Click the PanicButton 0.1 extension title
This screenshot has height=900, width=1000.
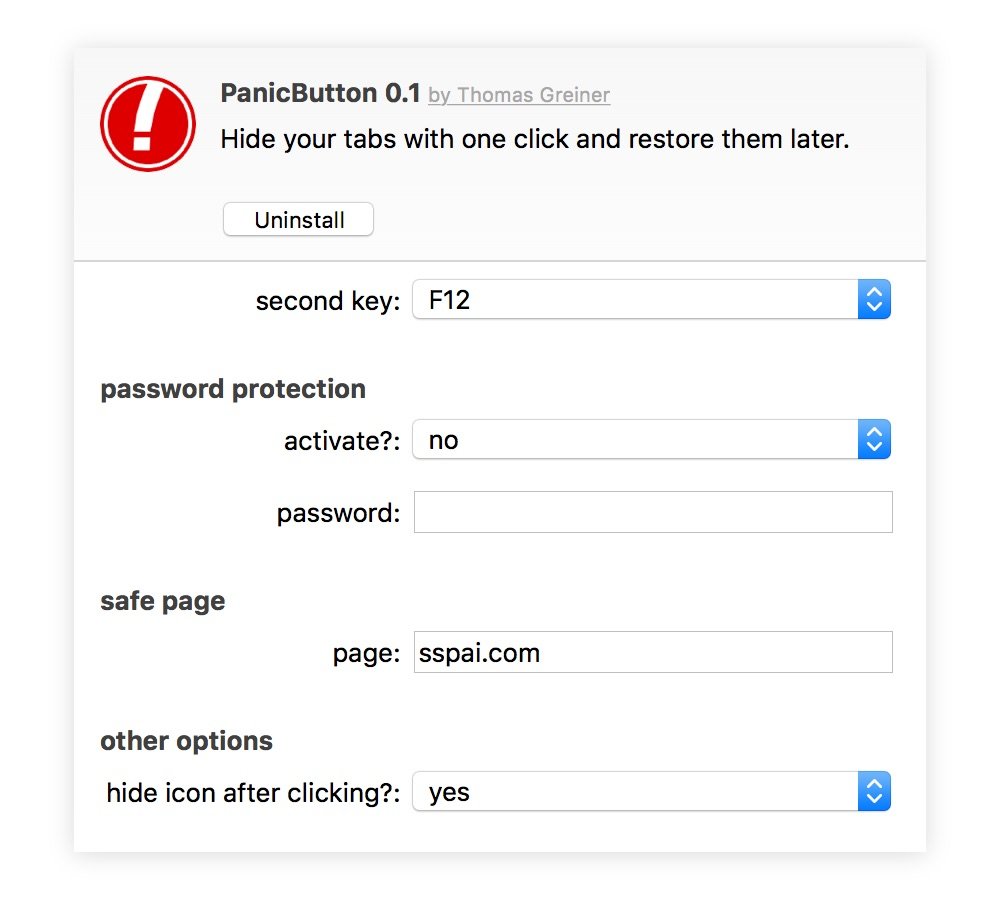[320, 93]
